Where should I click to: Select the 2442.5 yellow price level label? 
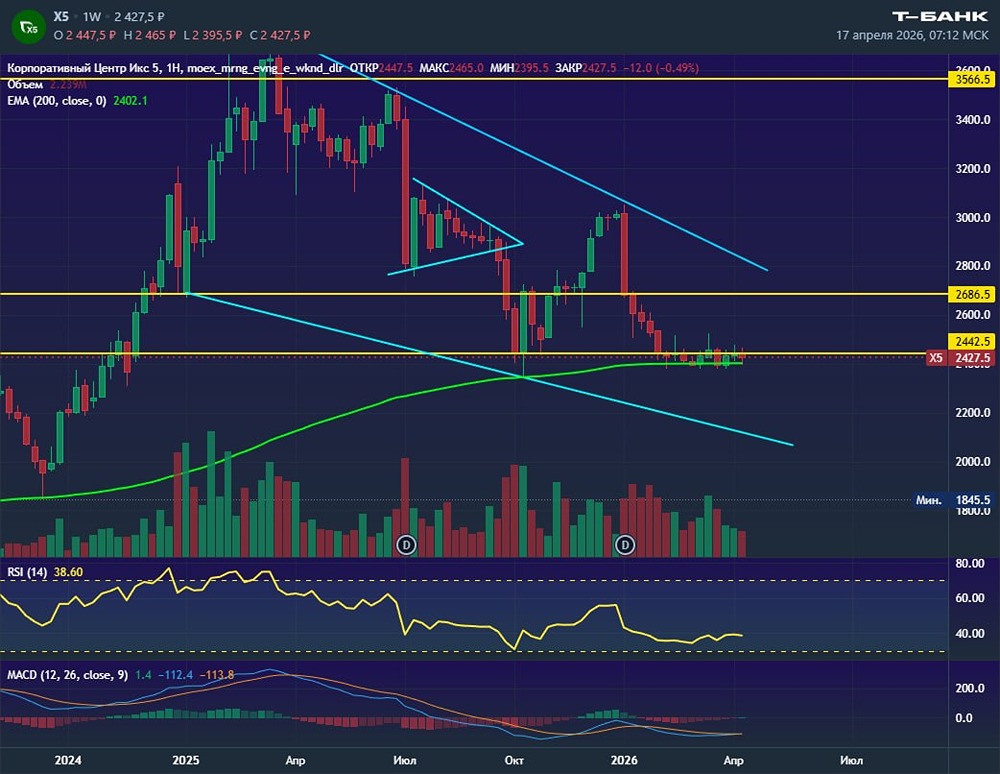pos(972,341)
